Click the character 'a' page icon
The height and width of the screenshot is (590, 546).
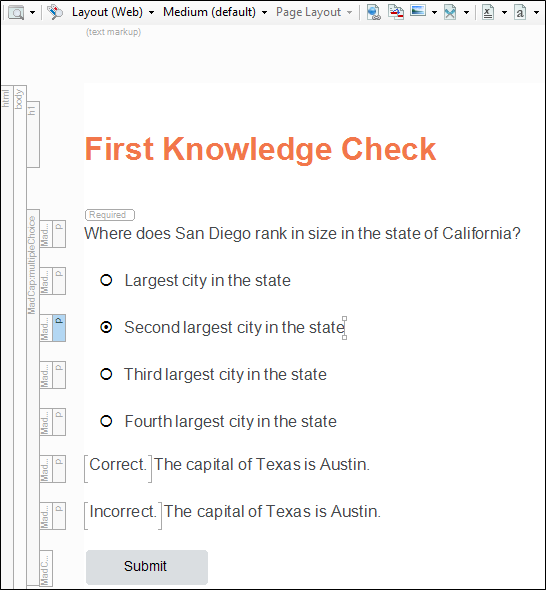point(520,12)
